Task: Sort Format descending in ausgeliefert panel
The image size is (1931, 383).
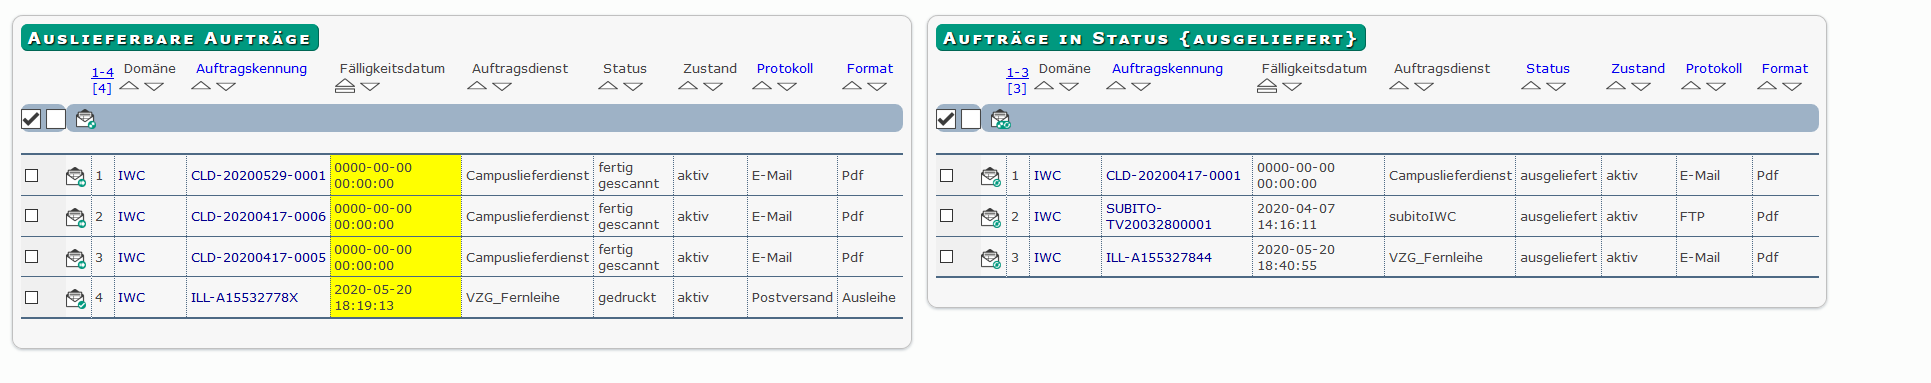Action: point(1792,86)
